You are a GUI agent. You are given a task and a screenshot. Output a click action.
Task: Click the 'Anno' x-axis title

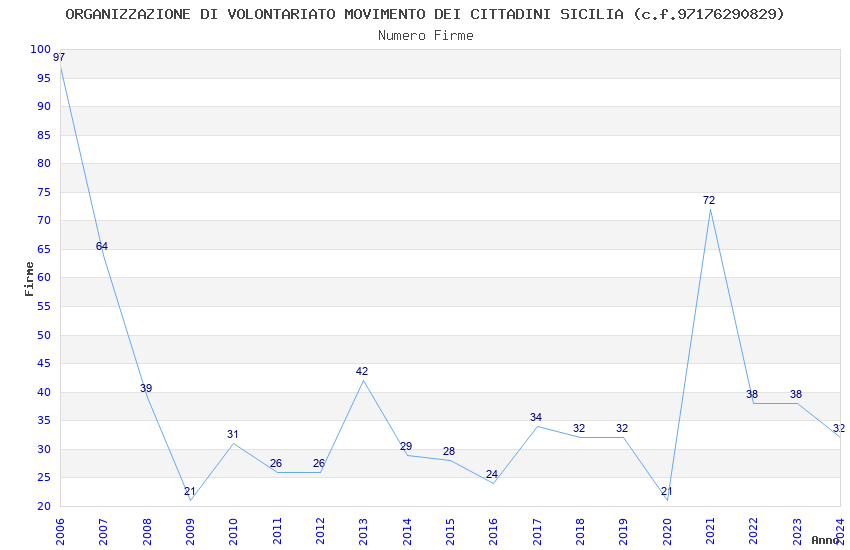click(x=825, y=540)
